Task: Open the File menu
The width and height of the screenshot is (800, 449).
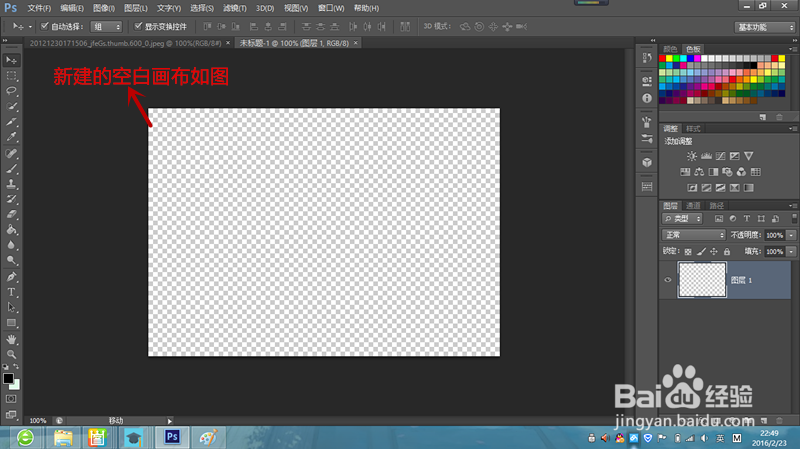Action: click(x=39, y=8)
